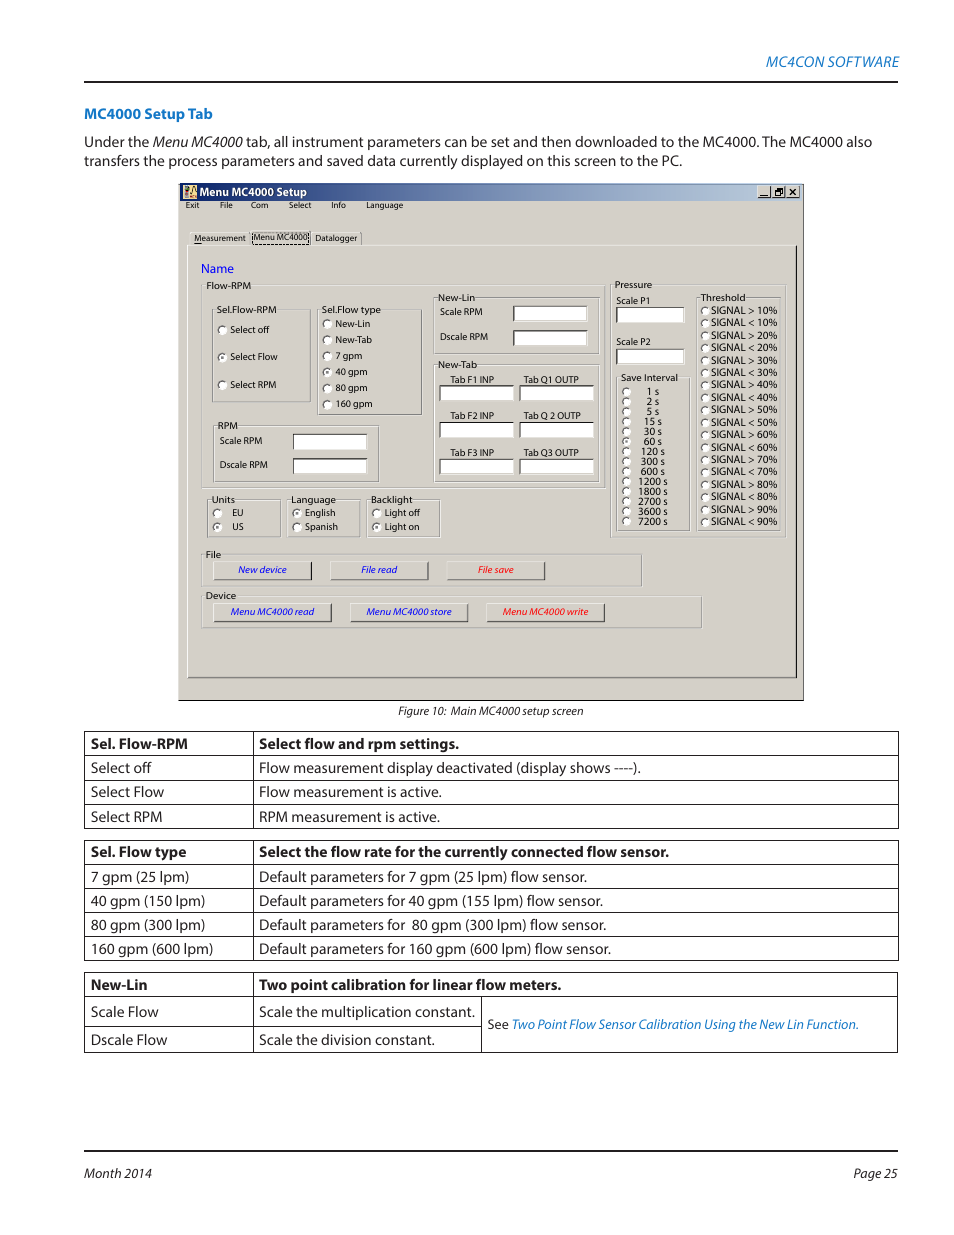
Task: Open the File menu
Action: [x=226, y=205]
